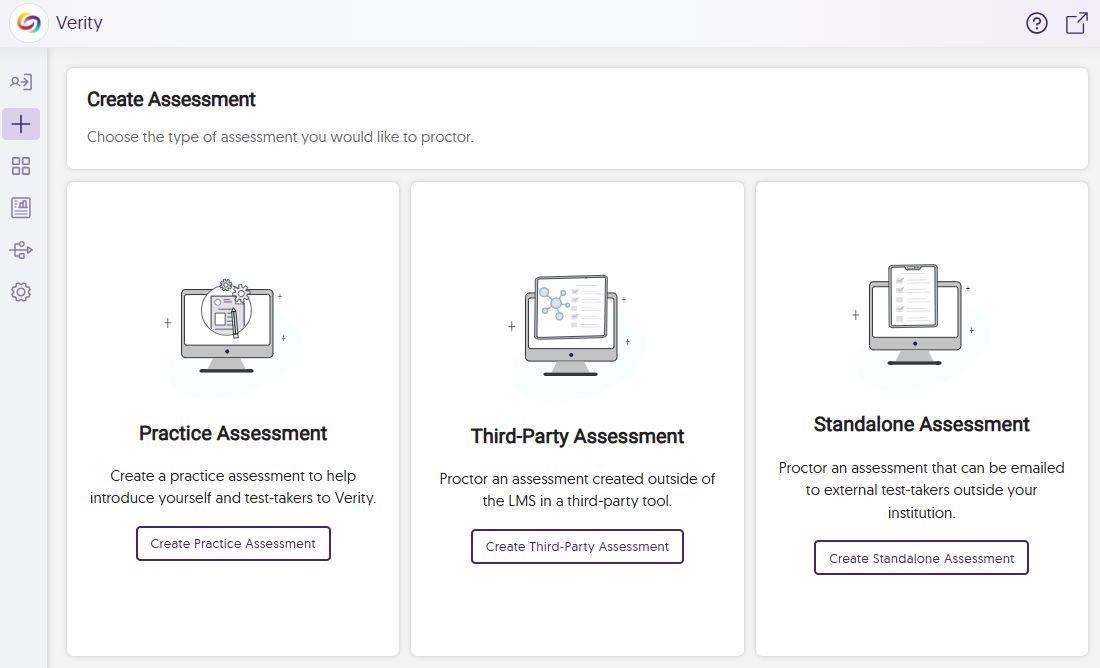Open the settings gear in sidebar
Screen dimensions: 1100x668
pos(21,292)
